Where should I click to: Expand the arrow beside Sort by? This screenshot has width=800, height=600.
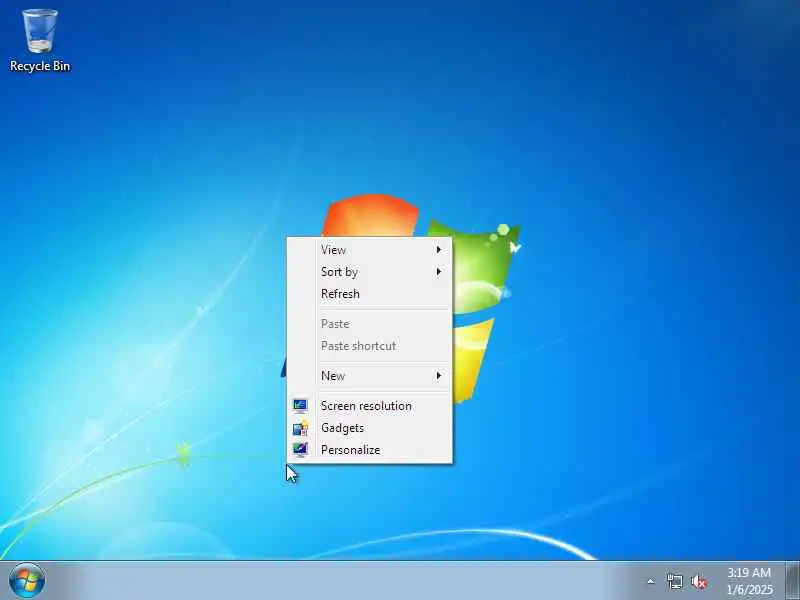point(439,272)
